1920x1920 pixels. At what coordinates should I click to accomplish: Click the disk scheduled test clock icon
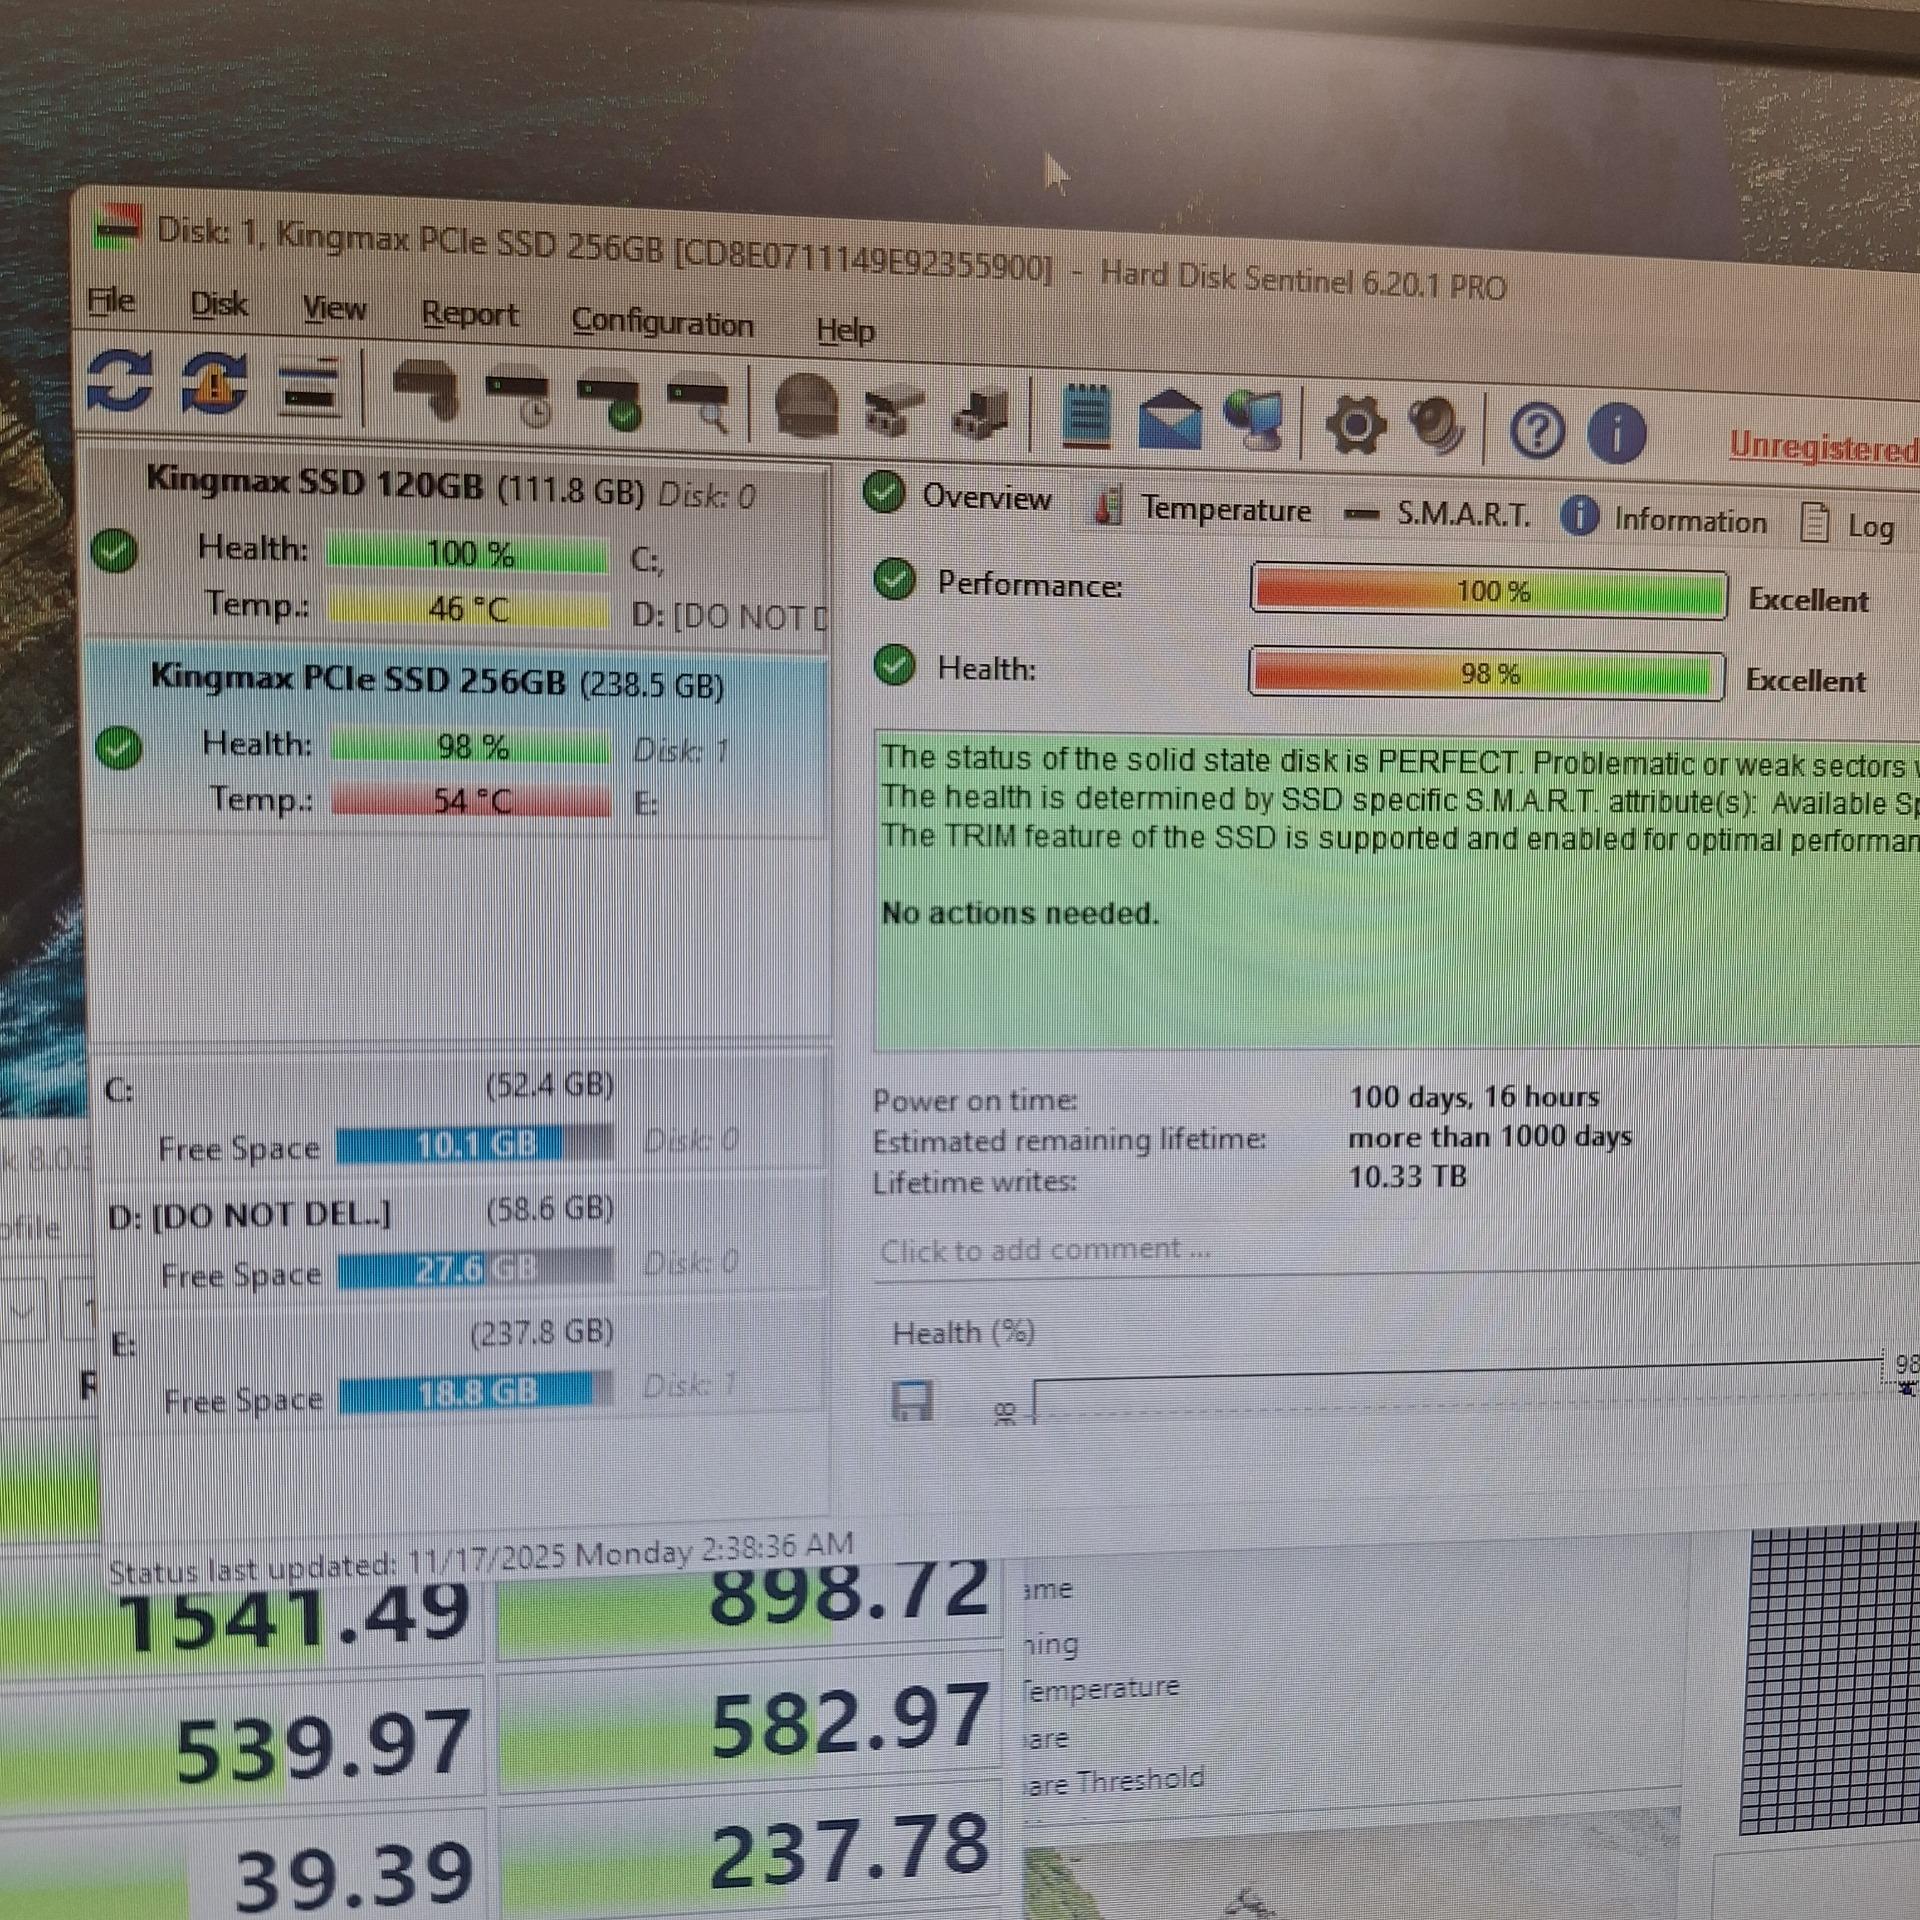[x=518, y=399]
